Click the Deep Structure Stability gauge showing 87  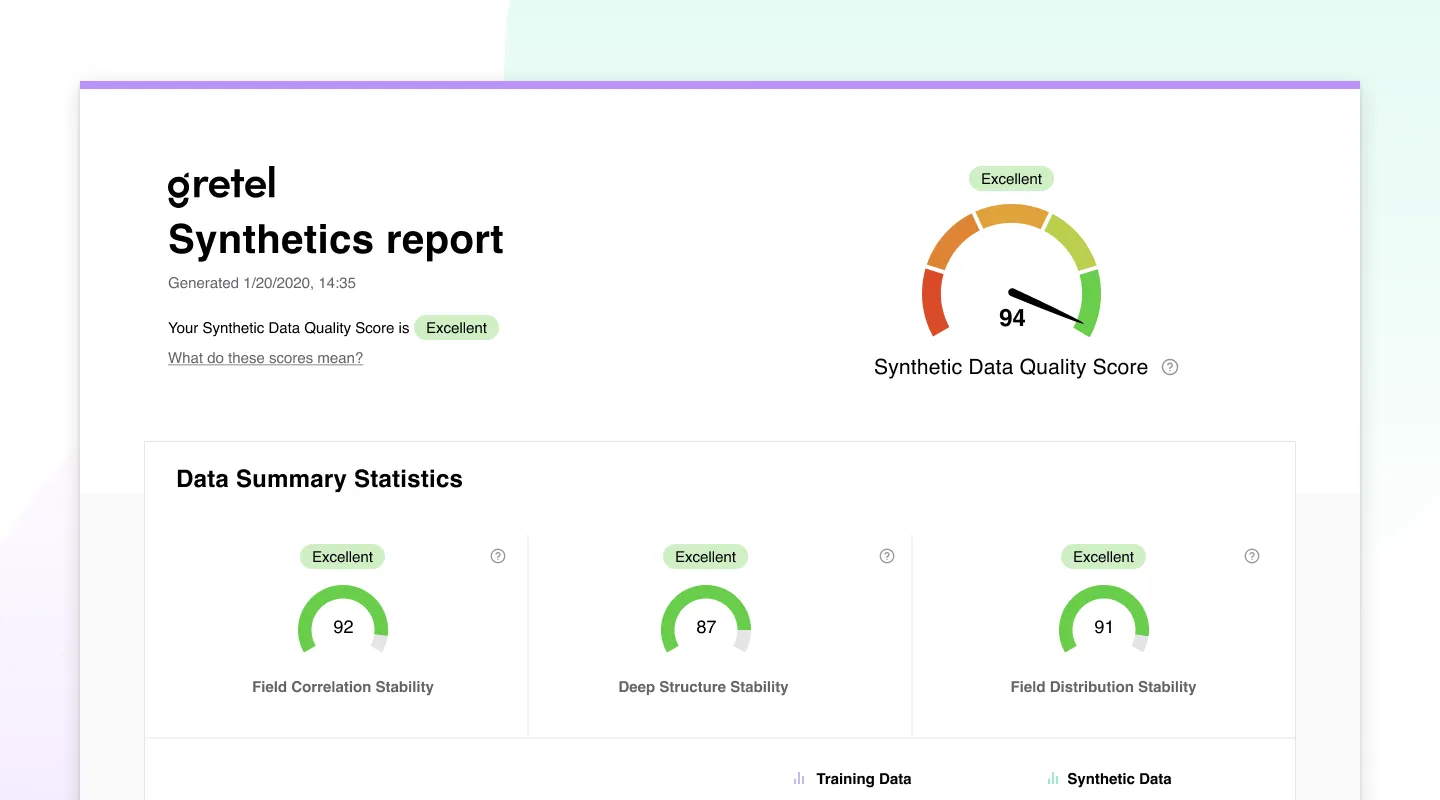705,620
